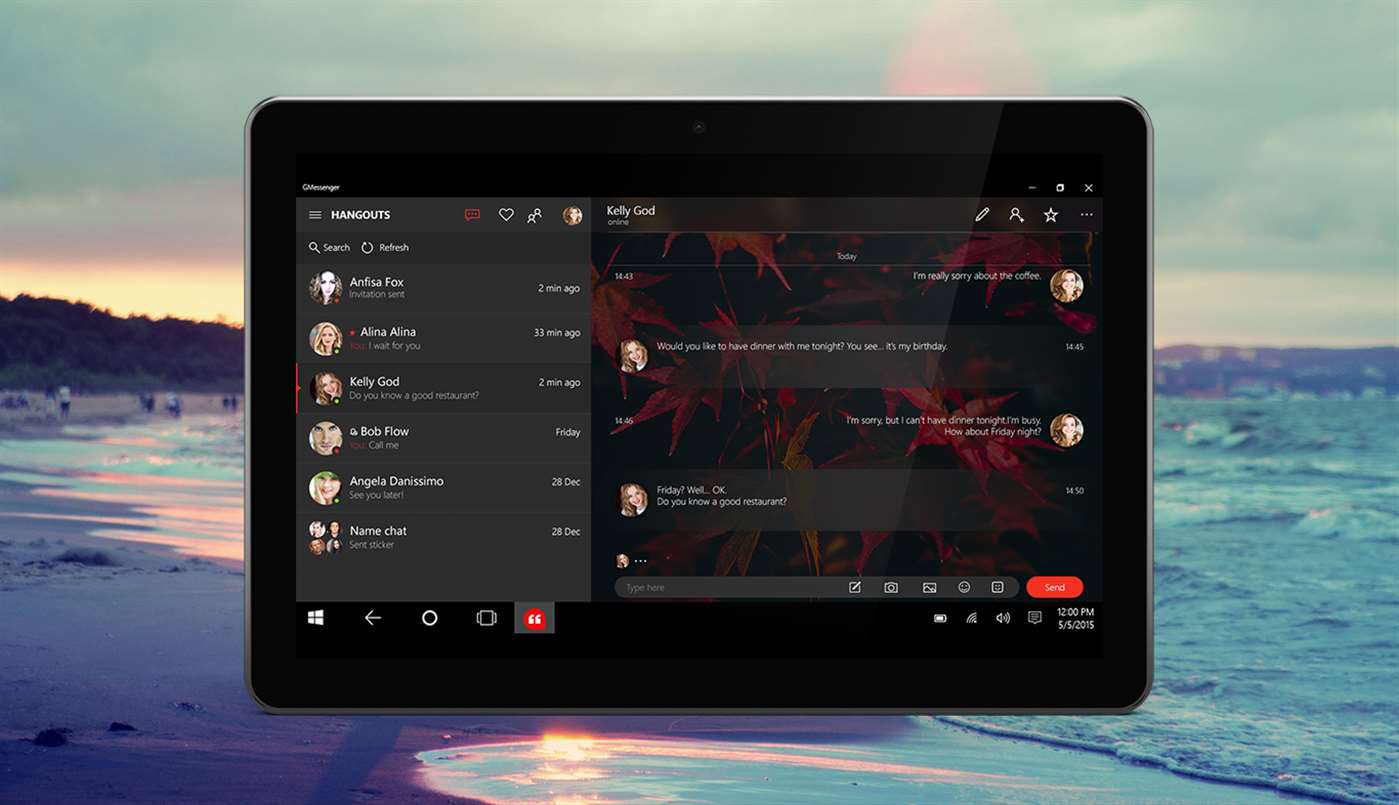1399x805 pixels.
Task: Click the Kelly God name in chat header
Action: point(631,211)
